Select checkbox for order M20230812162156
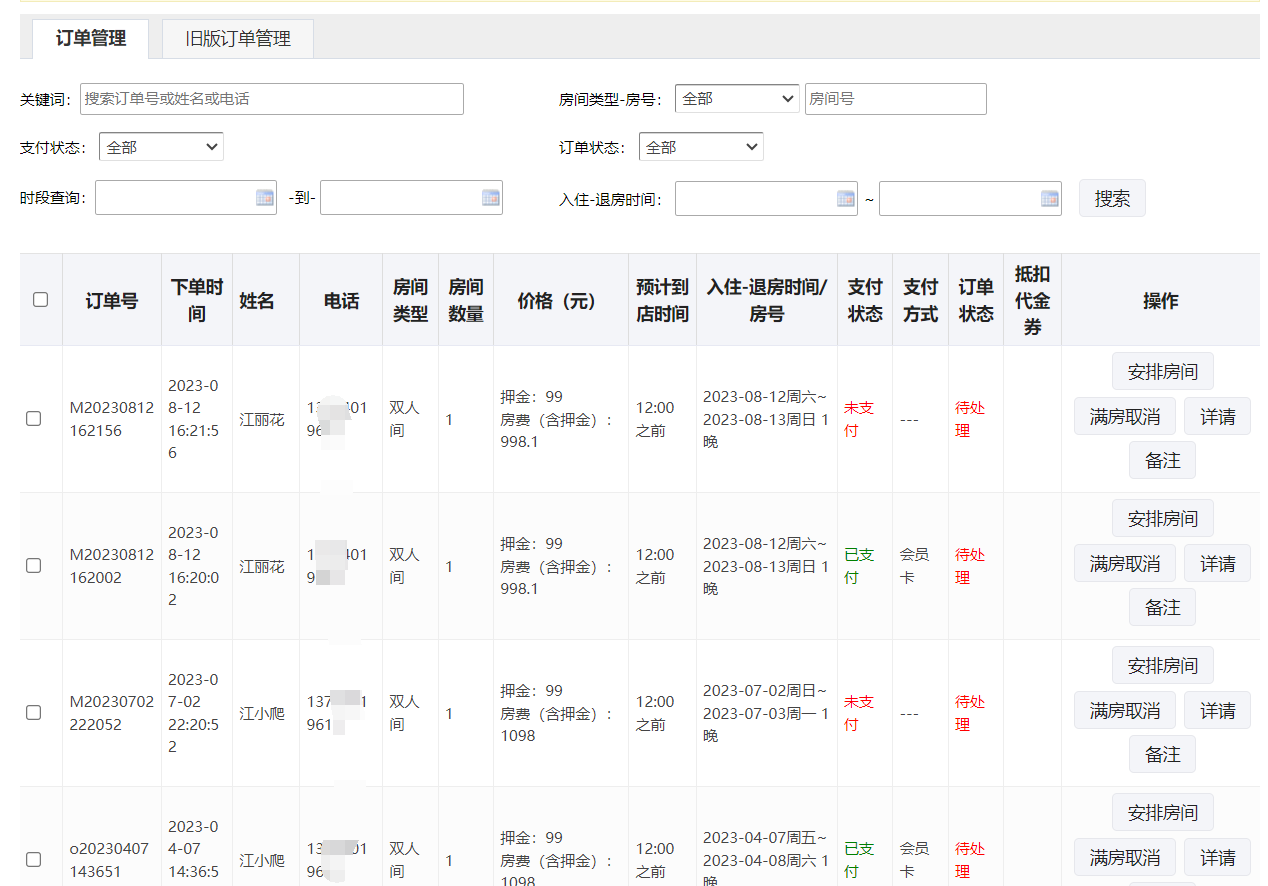 pyautogui.click(x=34, y=419)
